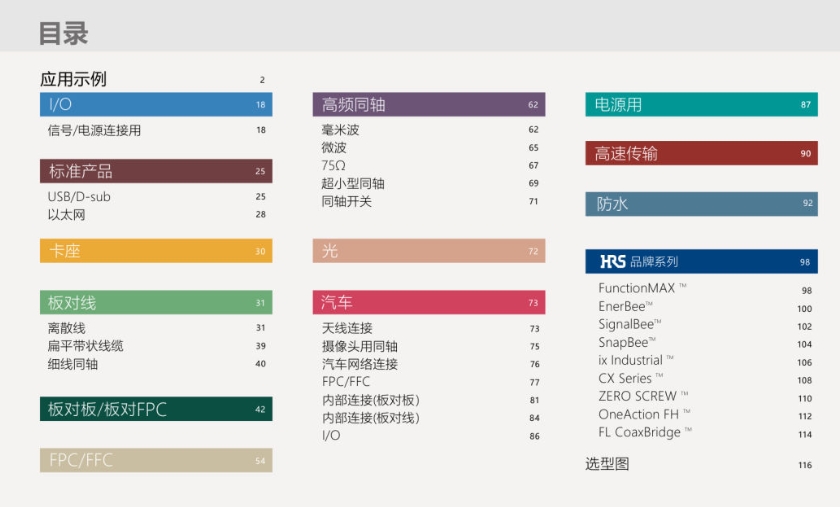
Task: Go to EnerBee entry
Action: (x=625, y=307)
